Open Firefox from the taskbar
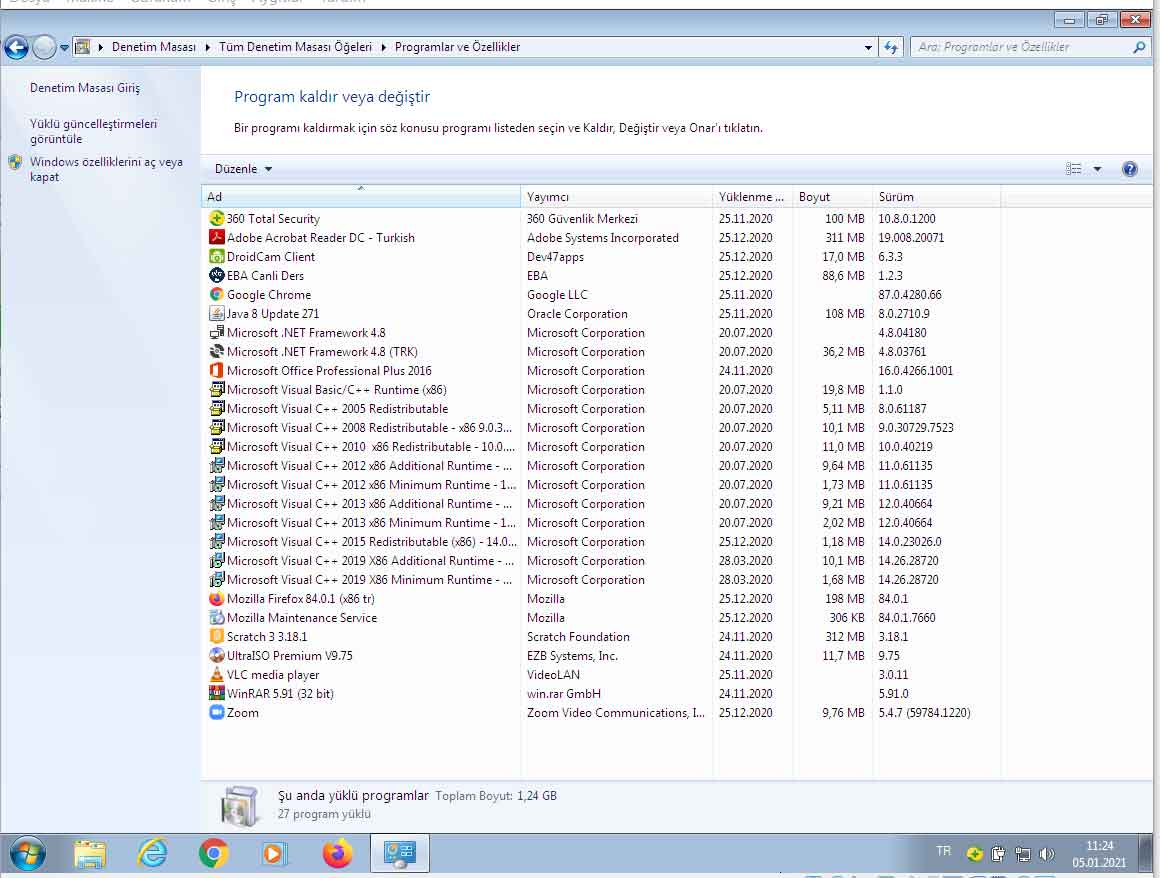The width and height of the screenshot is (1160, 878). coord(337,854)
